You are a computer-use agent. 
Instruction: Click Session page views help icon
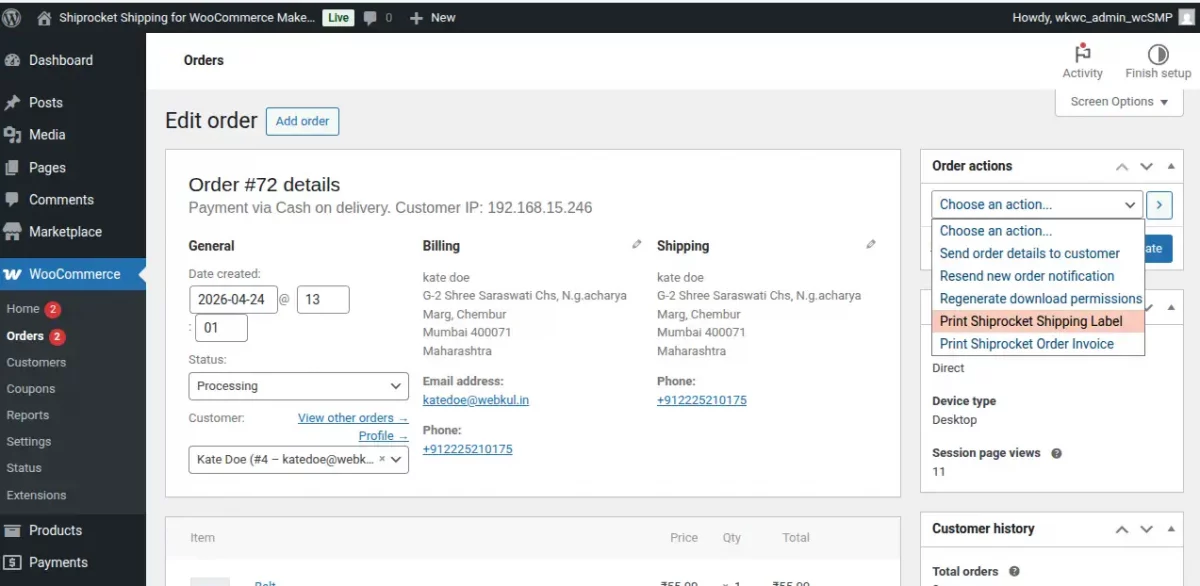tap(1056, 453)
